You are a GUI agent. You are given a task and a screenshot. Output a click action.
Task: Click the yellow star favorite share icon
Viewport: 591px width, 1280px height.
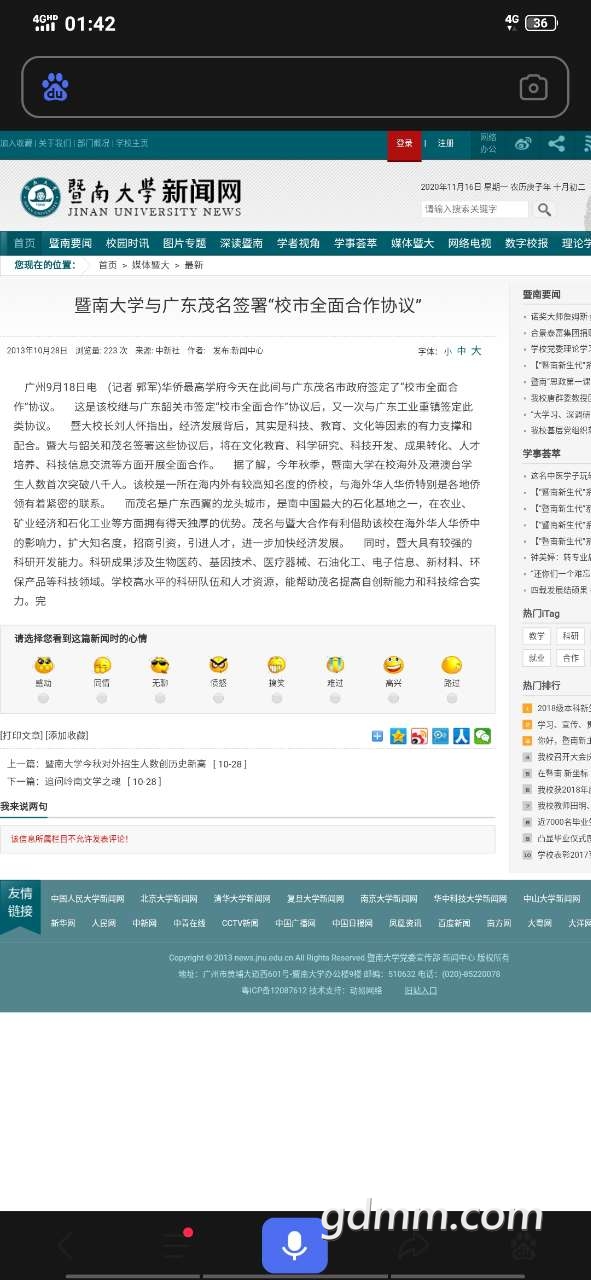pos(398,736)
